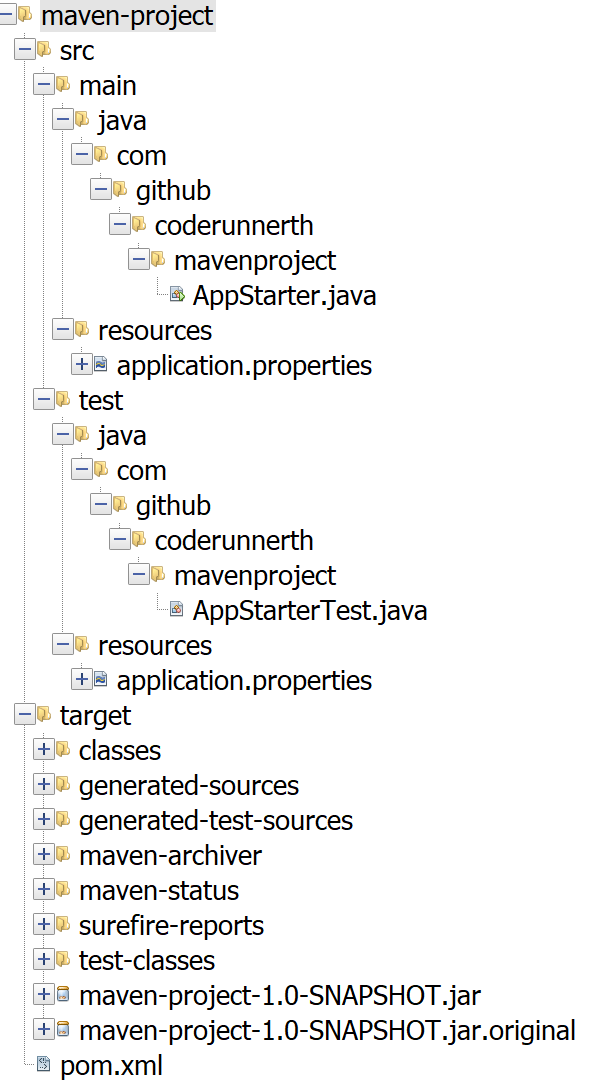
Task: Collapse the target folder
Action: click(25, 714)
